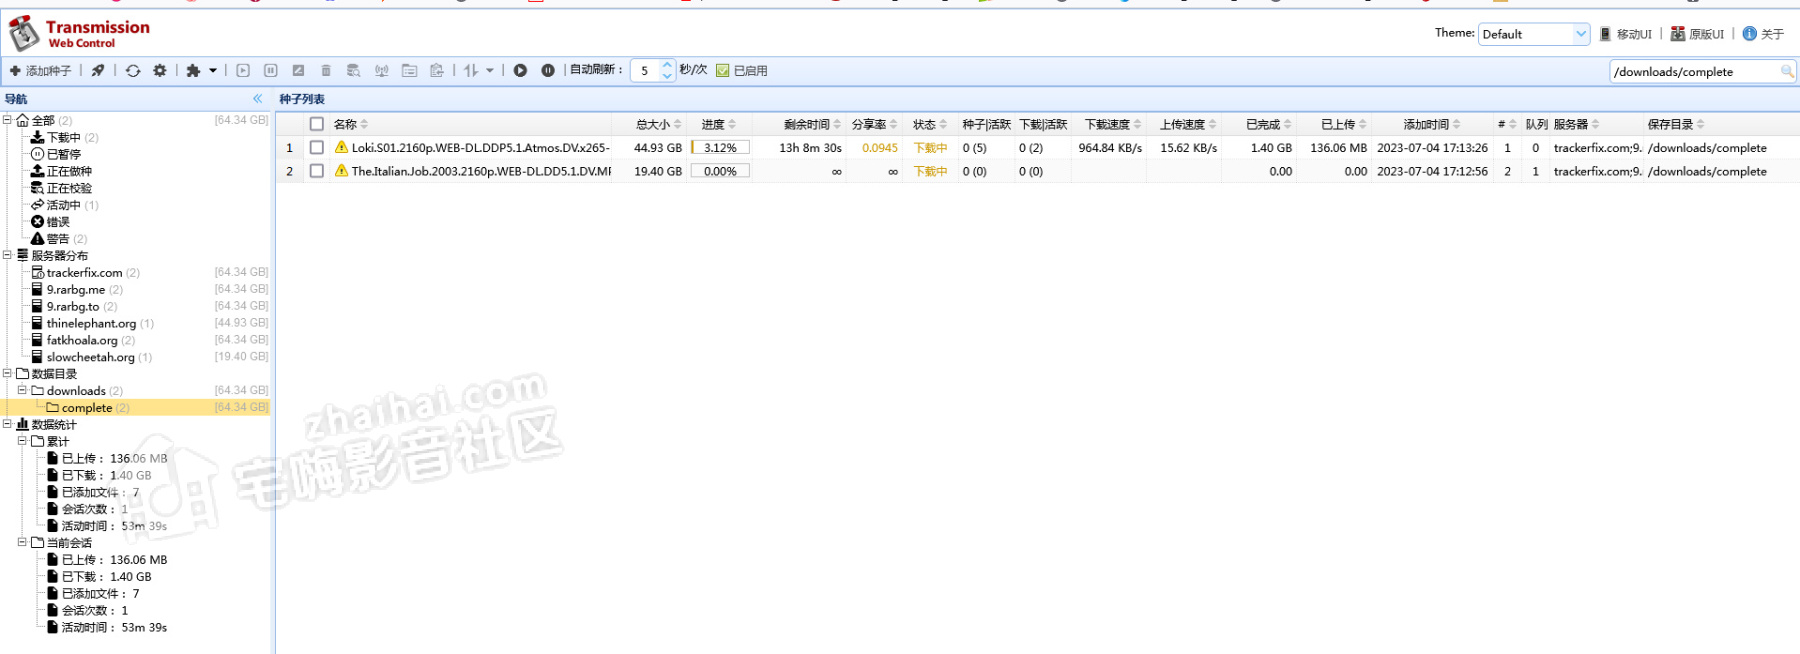This screenshot has width=1800, height=654.
Task: Click the set download location icon
Action: pos(409,71)
